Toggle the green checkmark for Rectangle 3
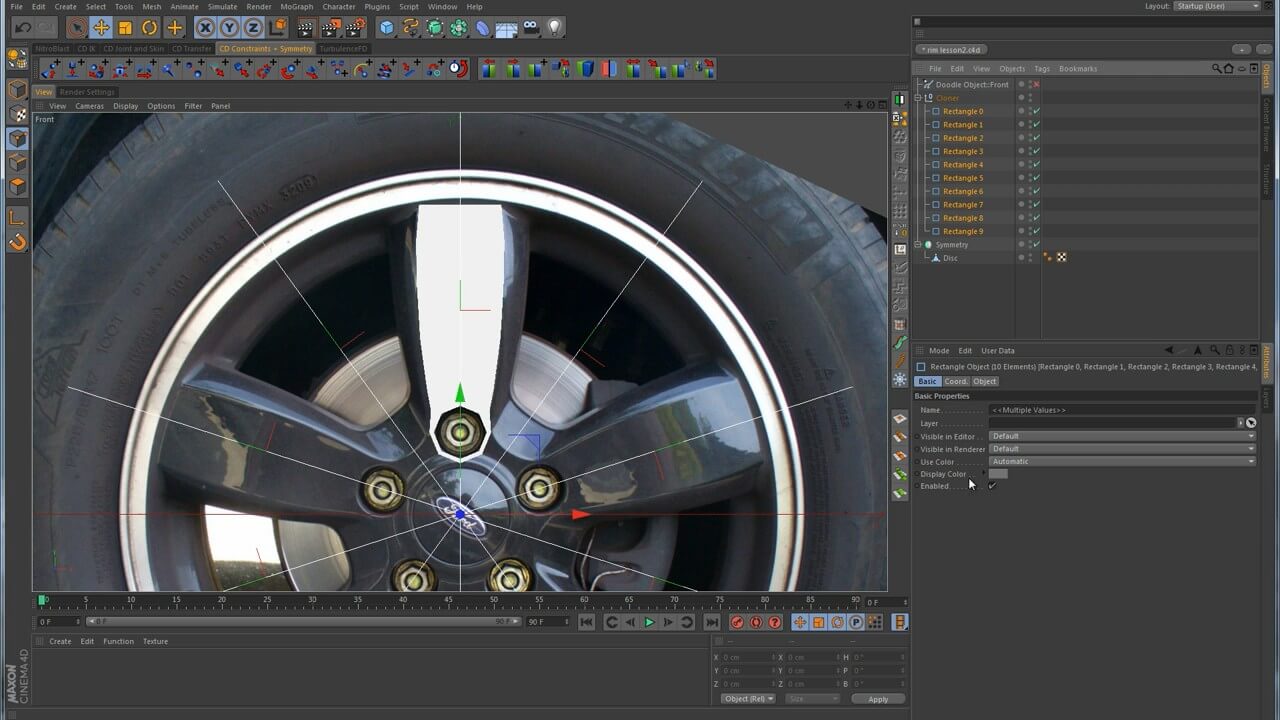This screenshot has height=720, width=1280. tap(1037, 151)
